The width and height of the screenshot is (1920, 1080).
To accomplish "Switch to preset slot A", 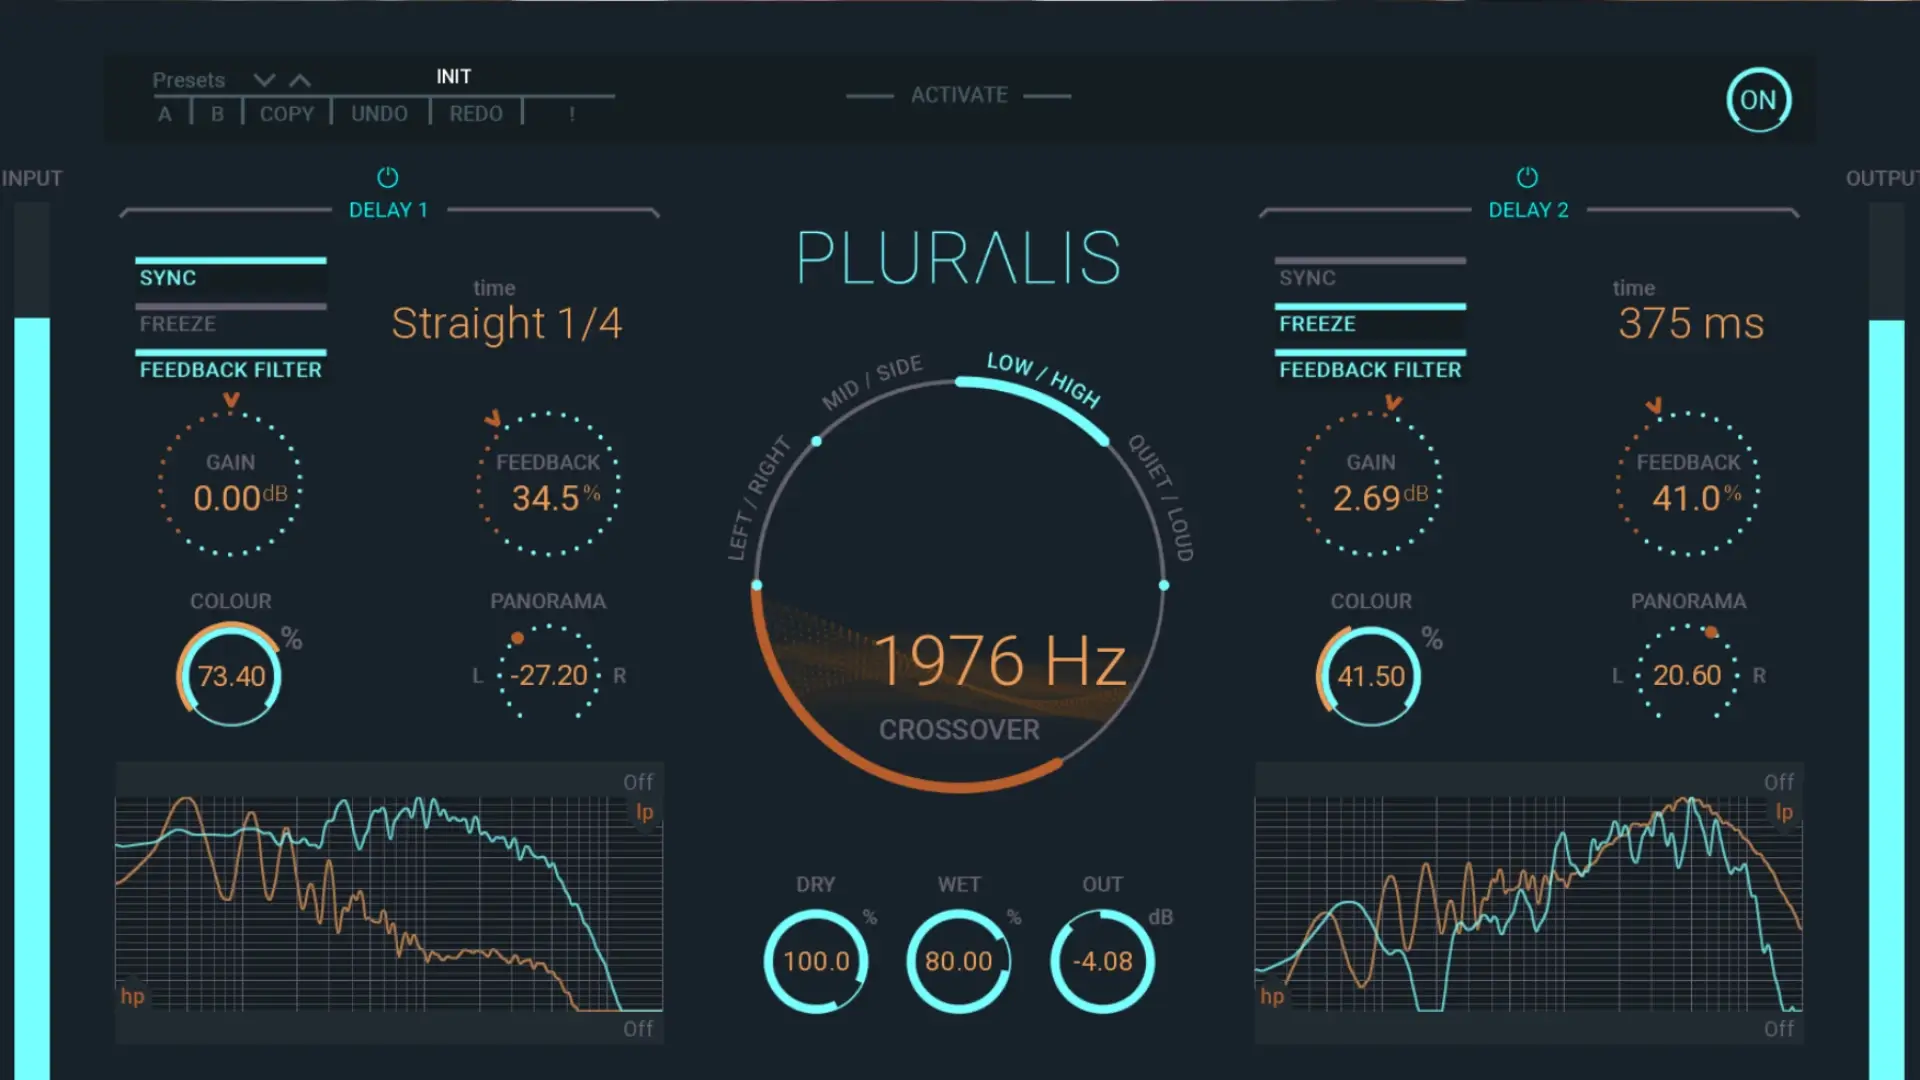I will point(165,114).
